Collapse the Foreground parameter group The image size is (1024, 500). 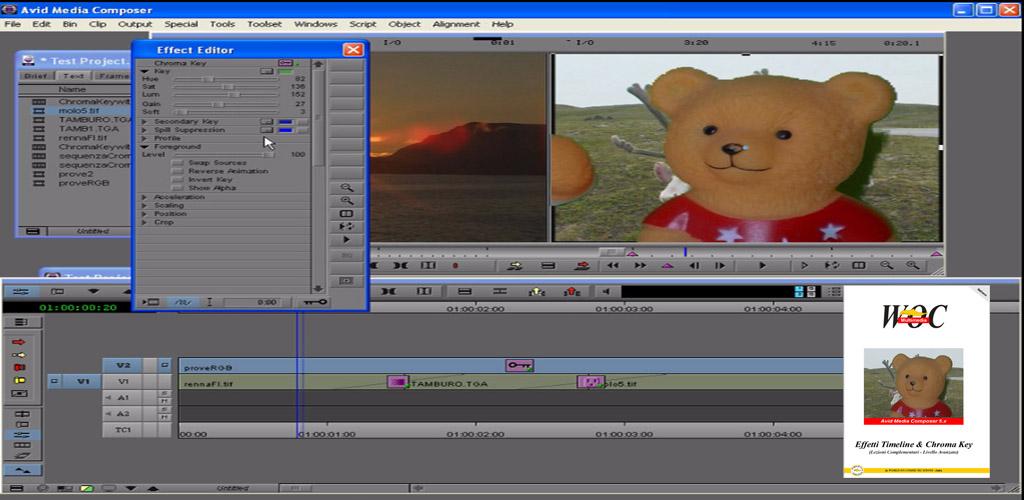(145, 147)
